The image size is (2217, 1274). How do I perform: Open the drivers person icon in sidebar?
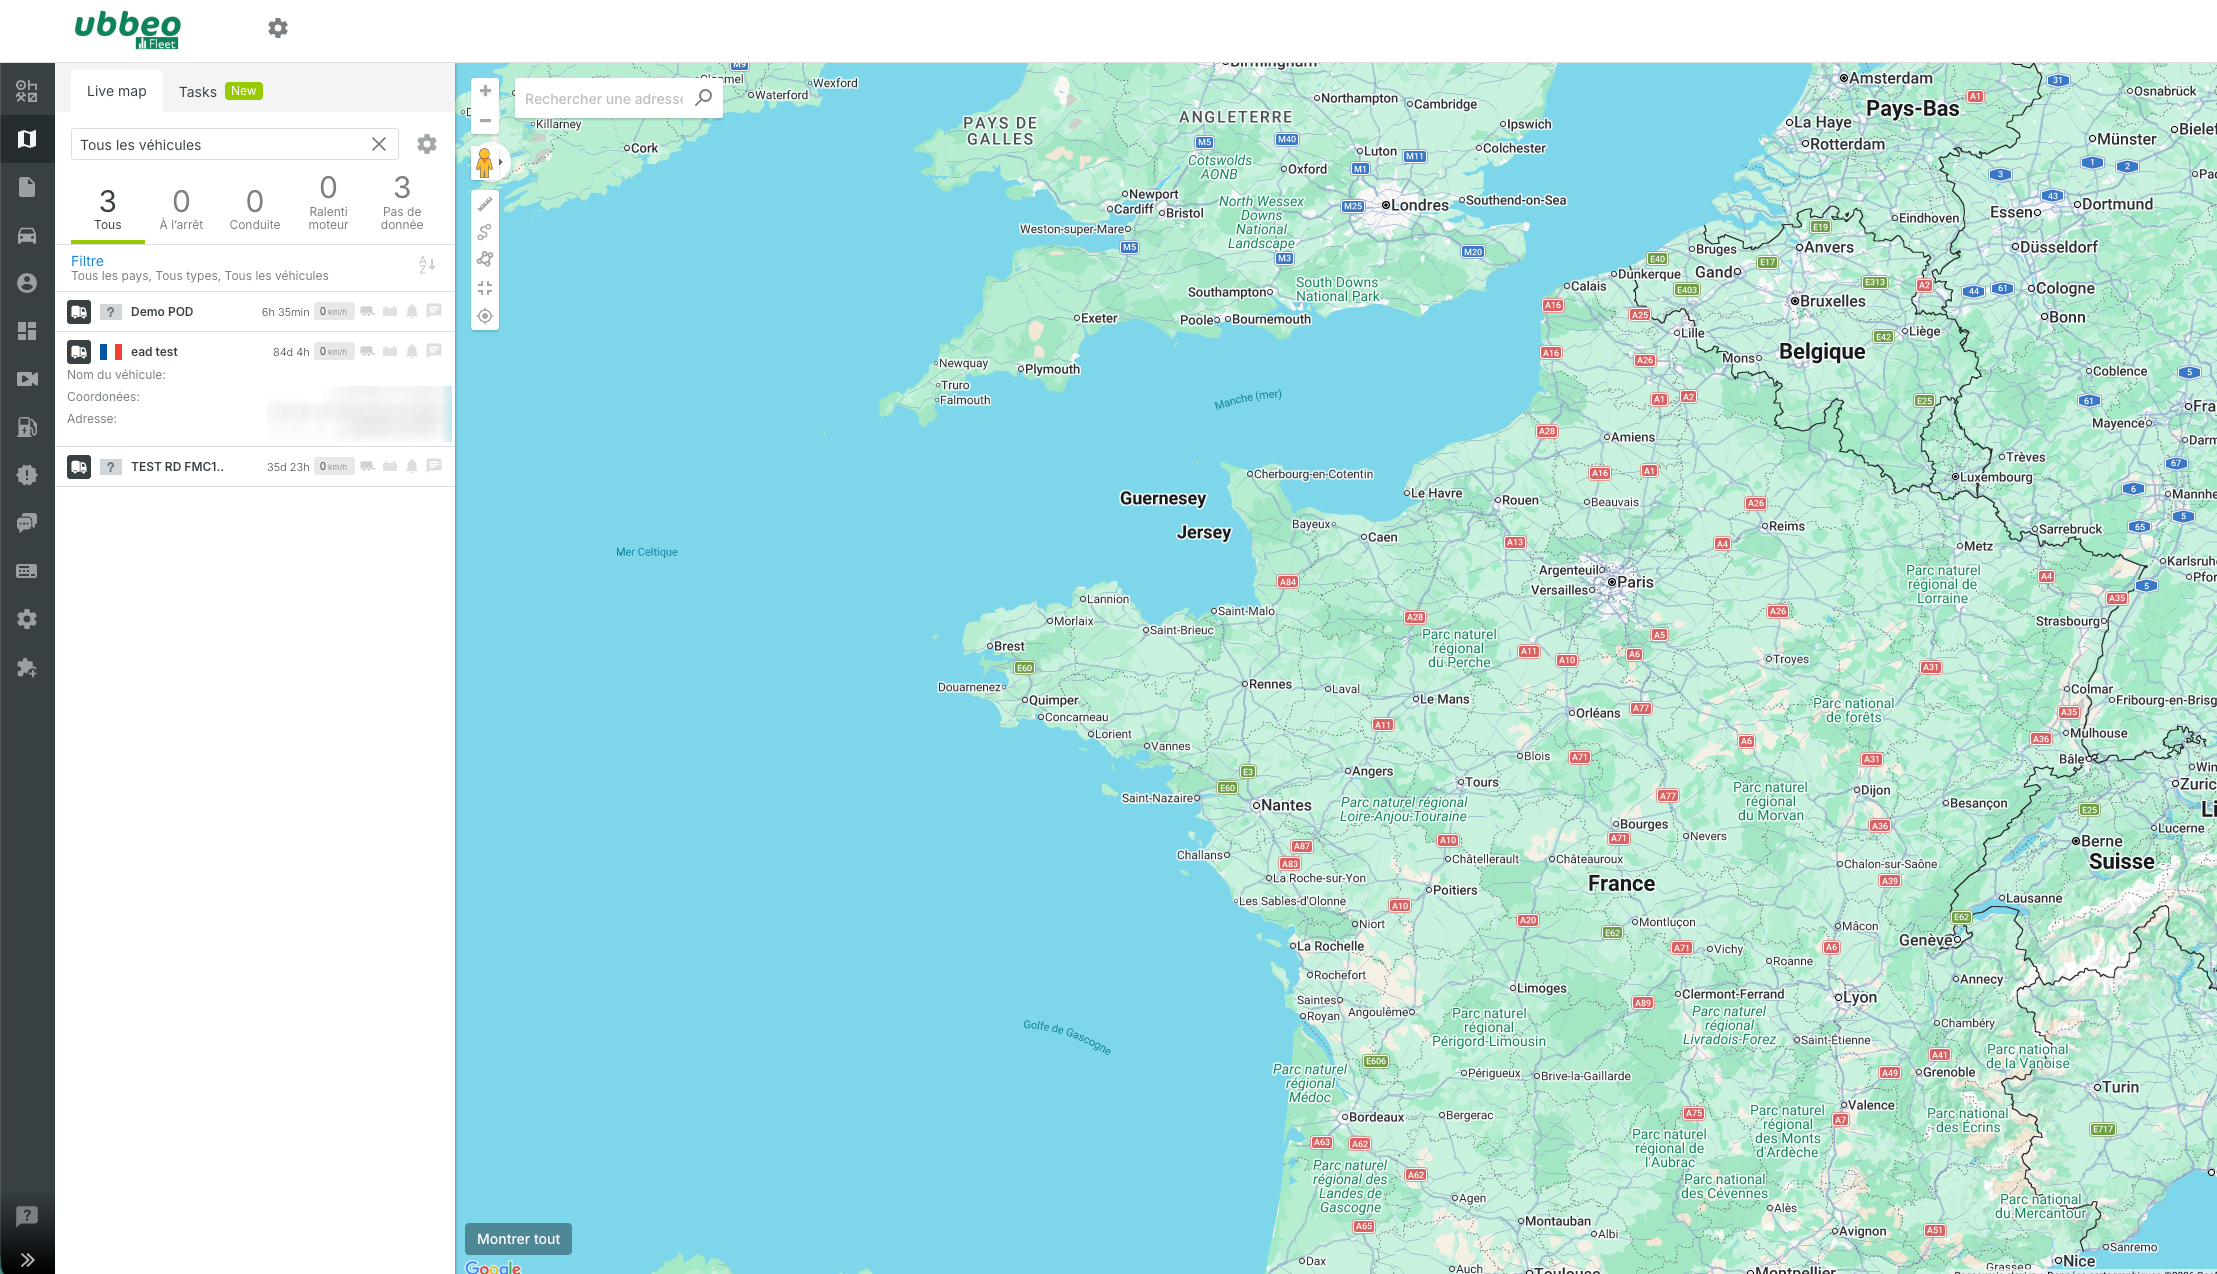coord(27,283)
